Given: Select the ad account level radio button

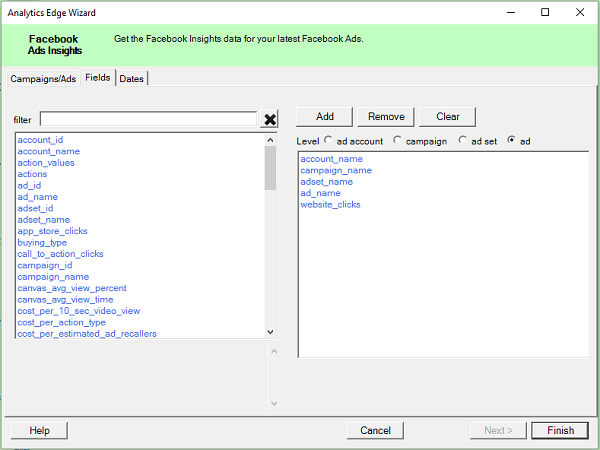Looking at the screenshot, I should 328,140.
